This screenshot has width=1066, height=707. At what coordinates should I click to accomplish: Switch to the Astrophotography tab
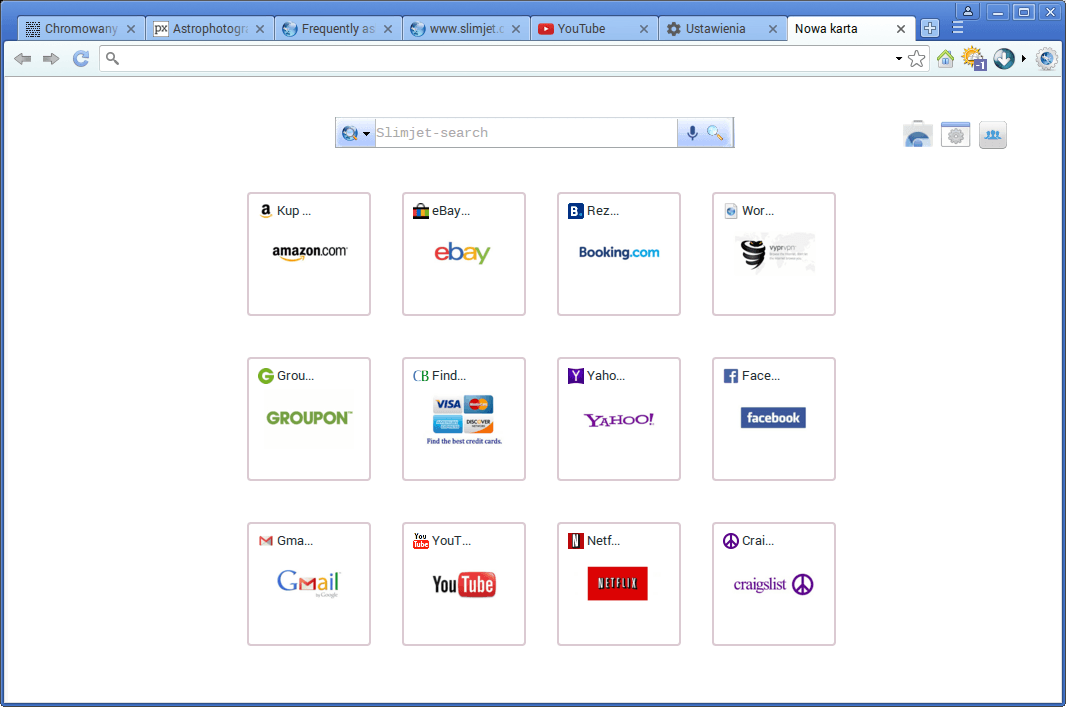point(209,29)
